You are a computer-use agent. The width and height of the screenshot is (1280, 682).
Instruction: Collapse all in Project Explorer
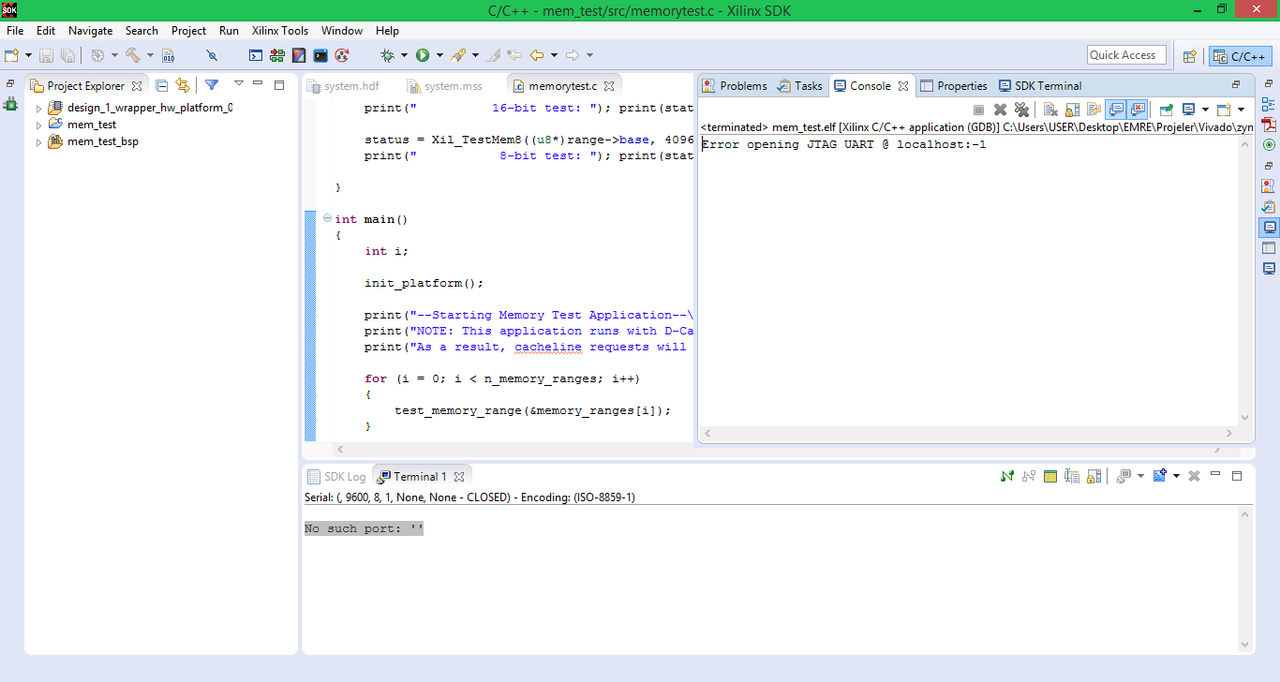161,85
